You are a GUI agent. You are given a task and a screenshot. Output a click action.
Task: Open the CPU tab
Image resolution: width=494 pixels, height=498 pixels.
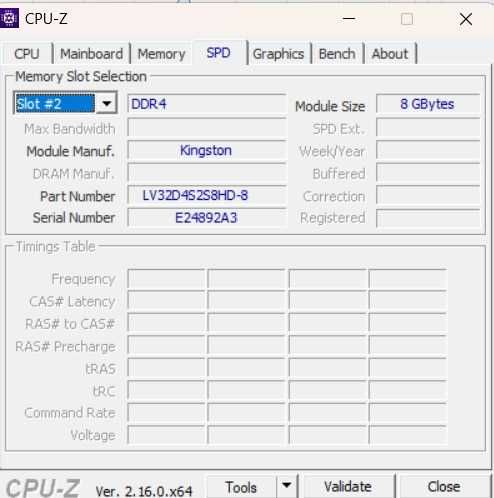point(27,54)
